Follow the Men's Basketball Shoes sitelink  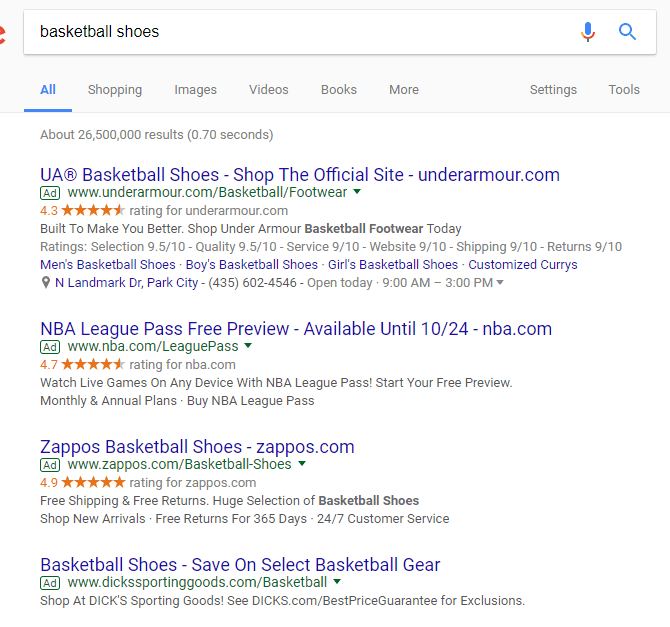pyautogui.click(x=107, y=265)
